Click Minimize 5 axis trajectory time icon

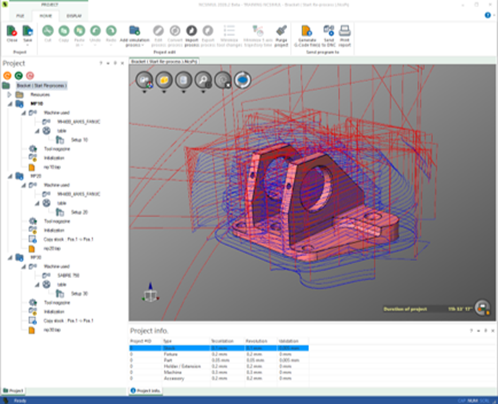click(x=258, y=31)
